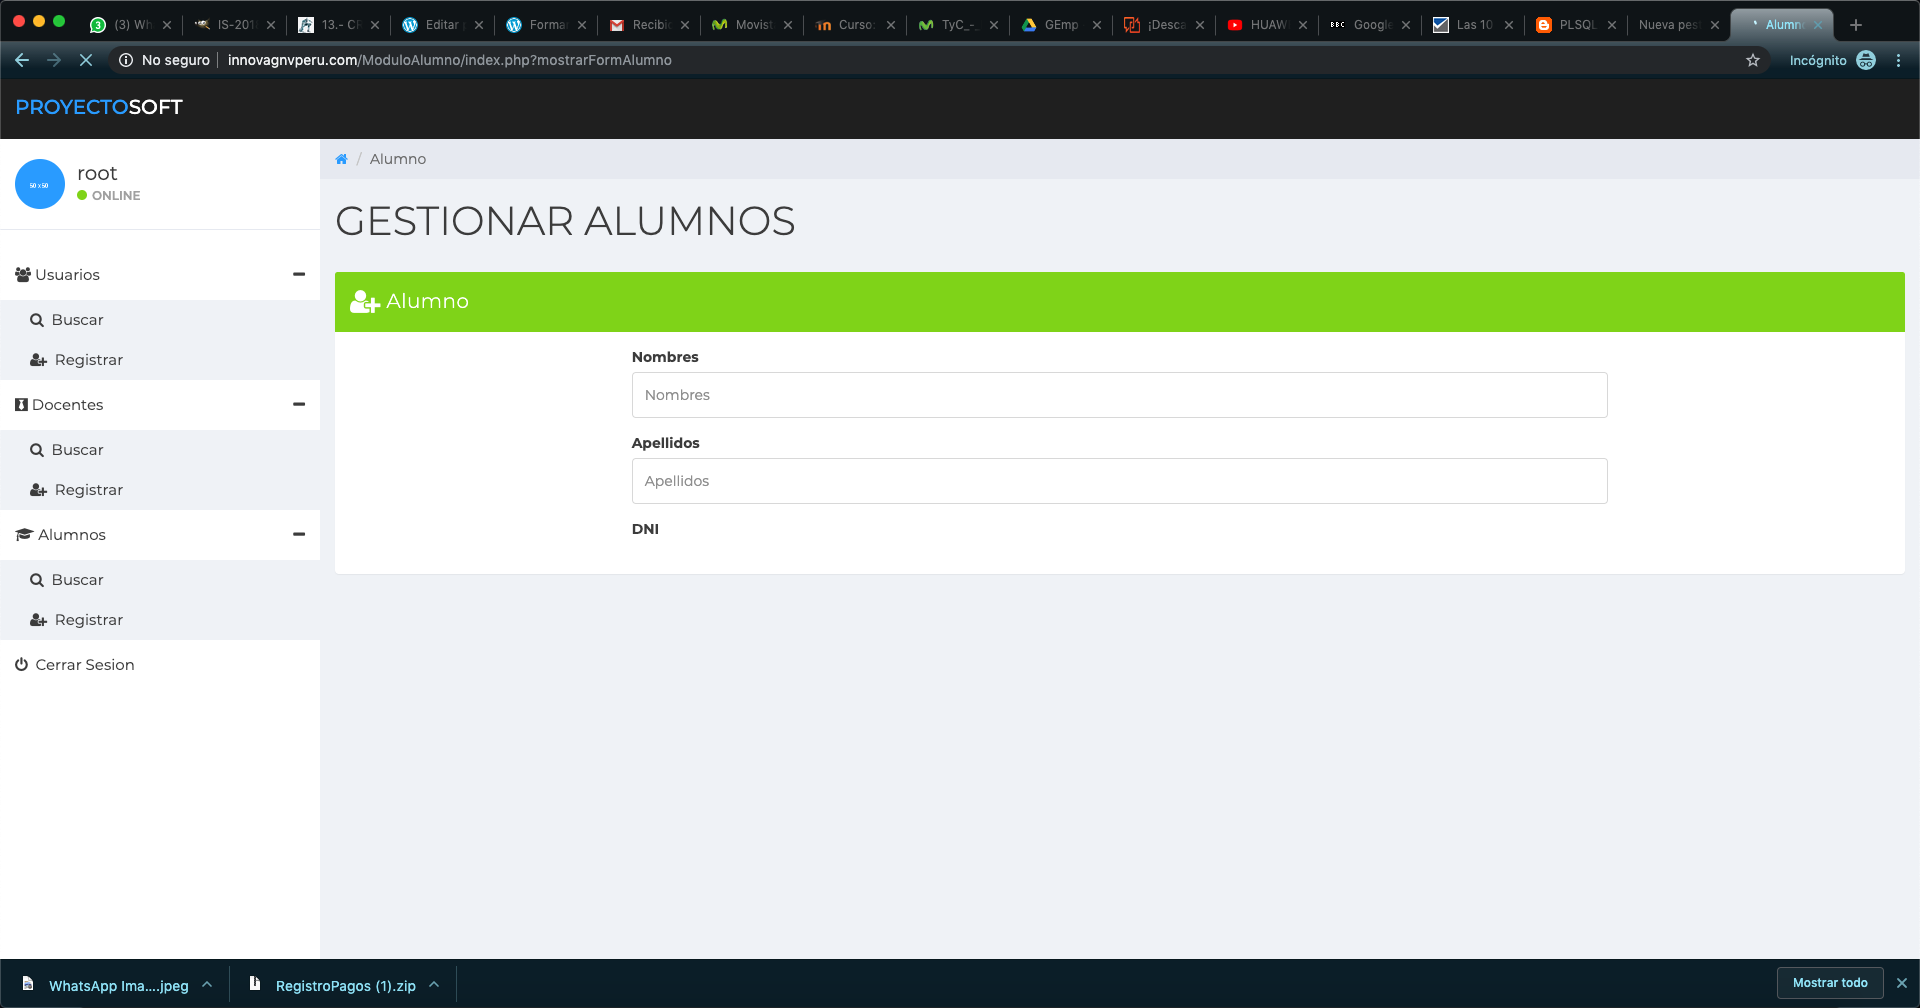Image resolution: width=1920 pixels, height=1008 pixels.
Task: Click the No seguro site info icon
Action: 126,60
